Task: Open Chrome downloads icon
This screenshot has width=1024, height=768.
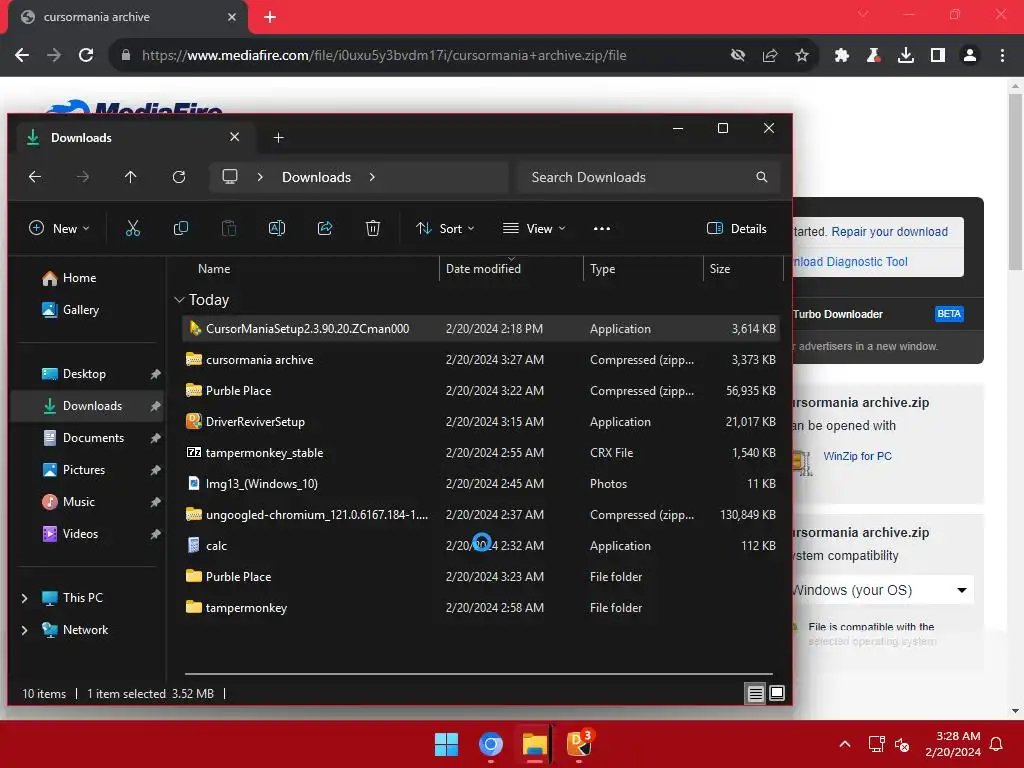Action: [906, 56]
